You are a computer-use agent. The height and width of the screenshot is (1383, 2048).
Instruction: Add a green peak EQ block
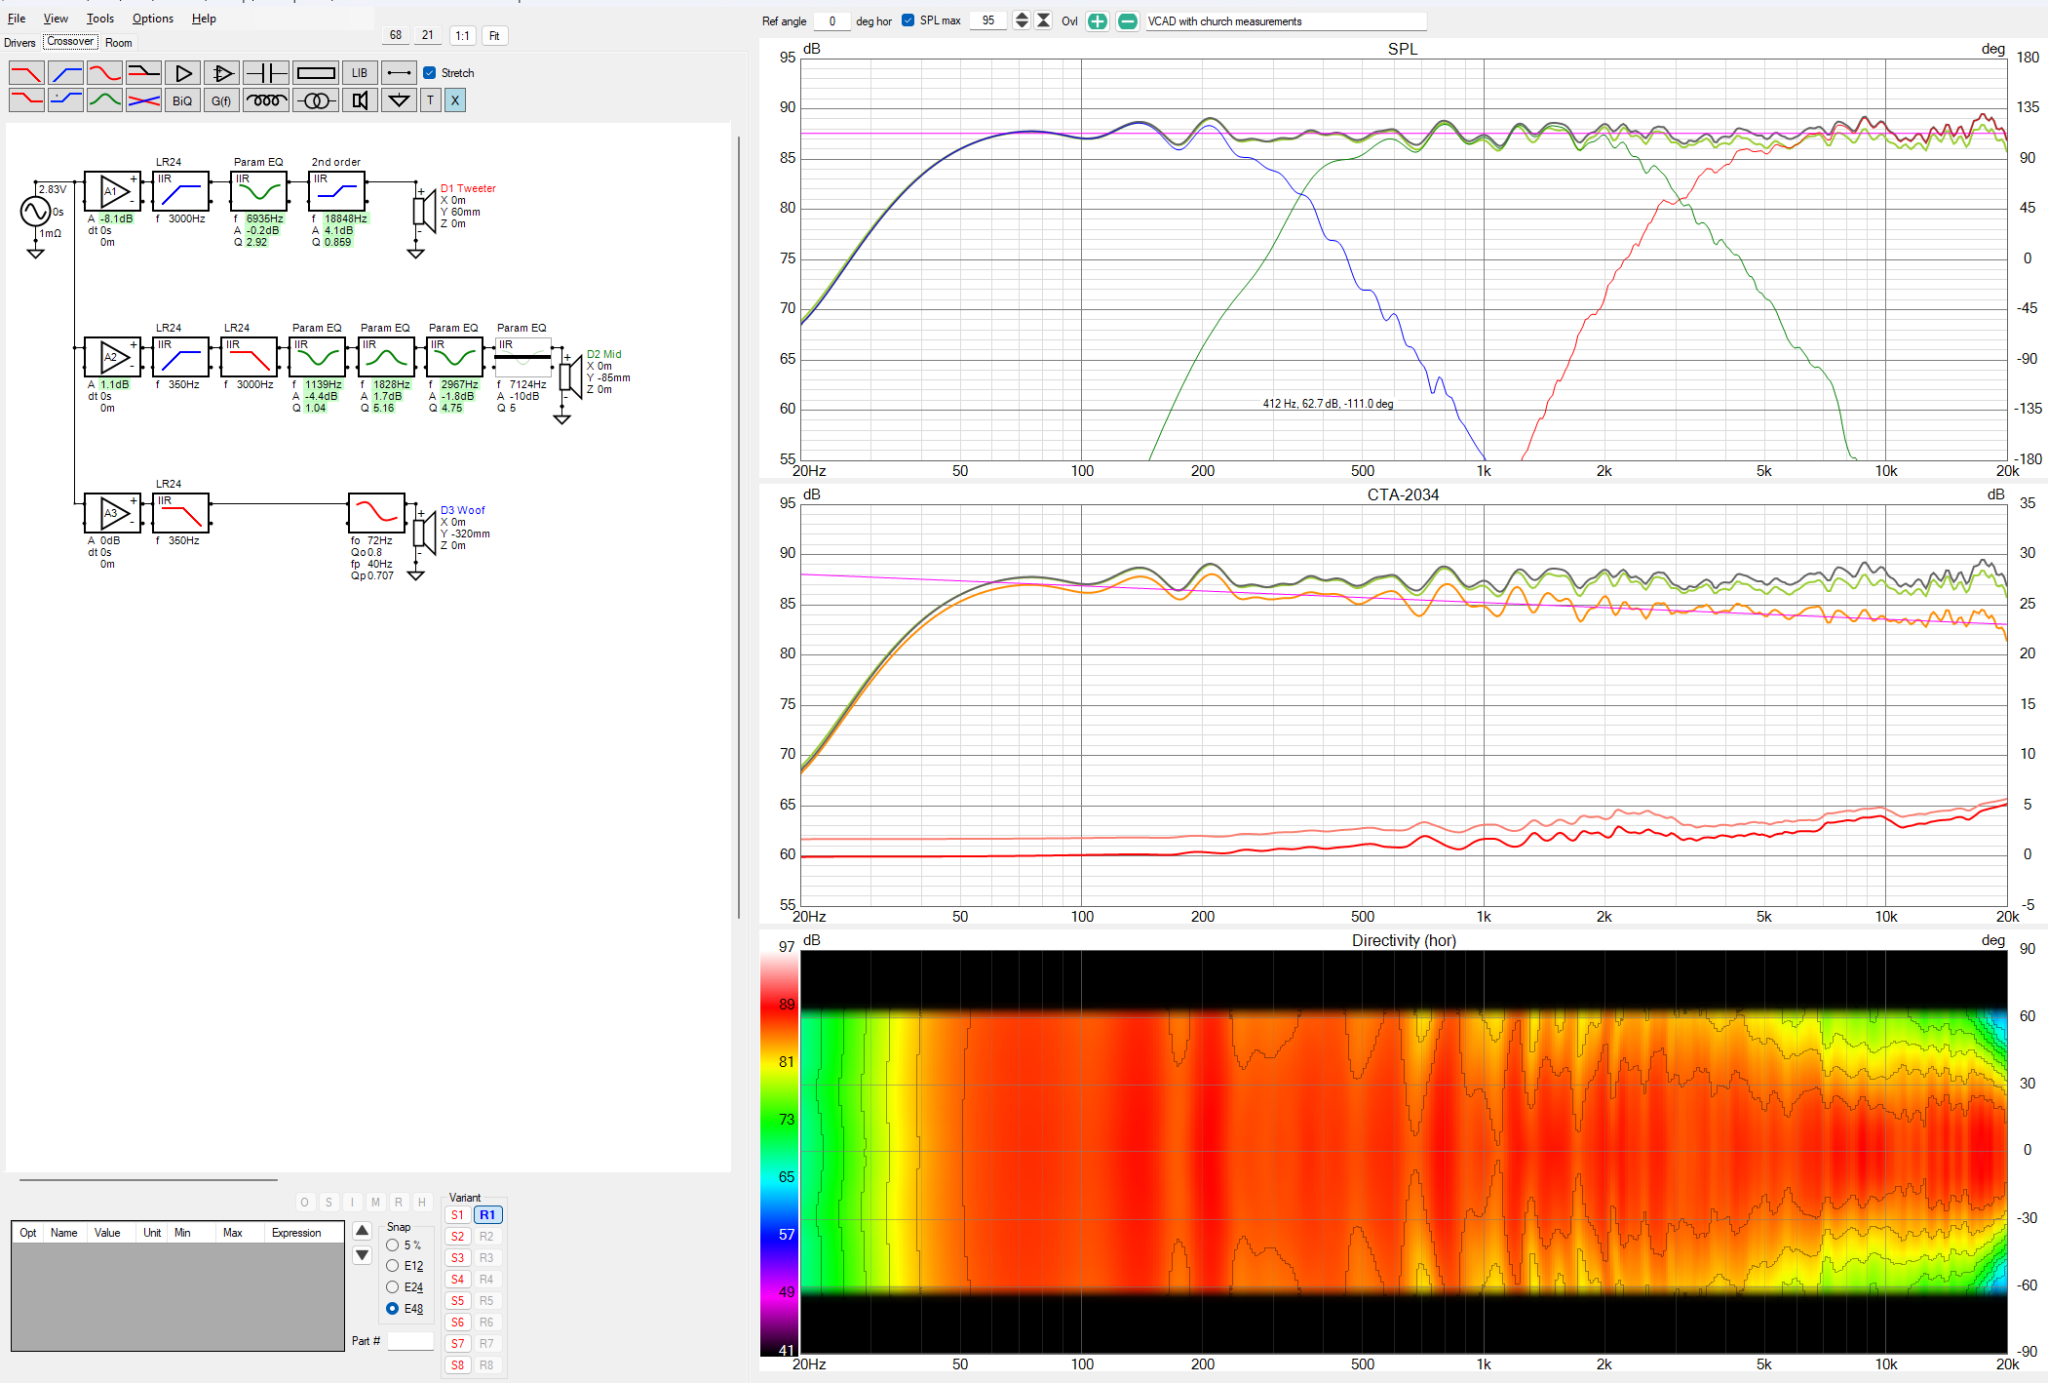coord(105,100)
